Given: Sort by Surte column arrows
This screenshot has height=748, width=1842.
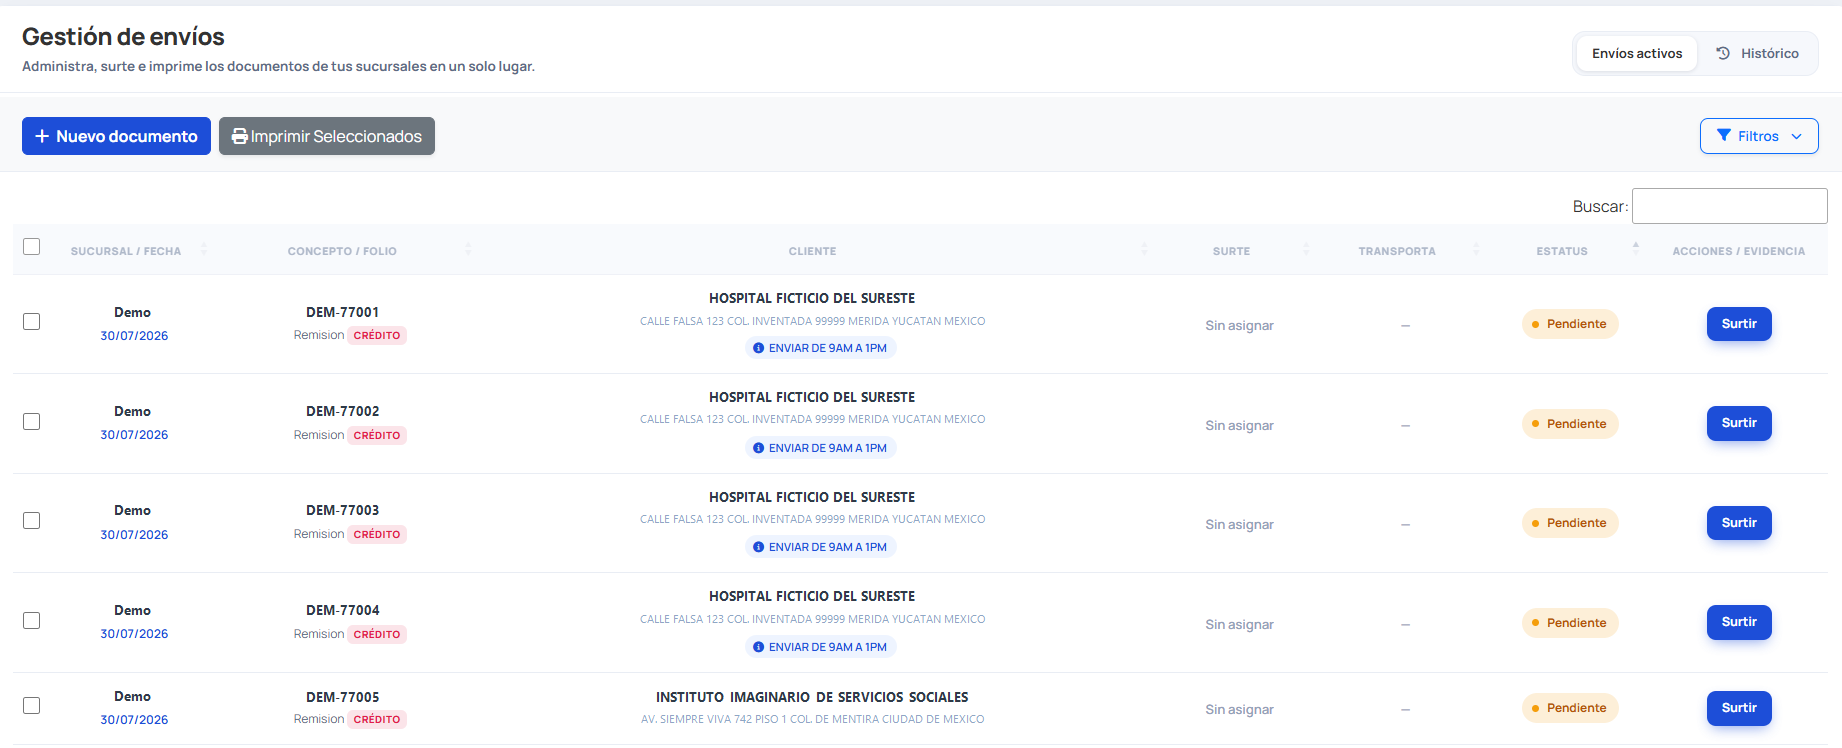Looking at the screenshot, I should [1306, 249].
